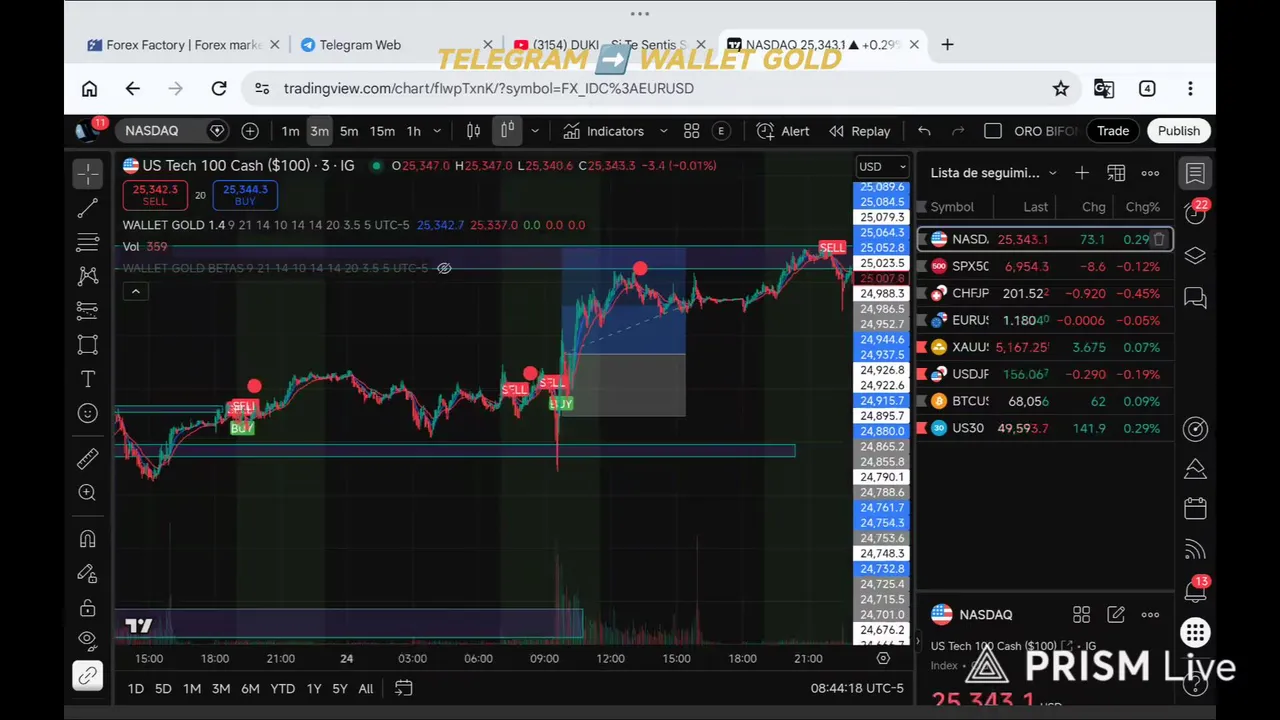Image resolution: width=1280 pixels, height=720 pixels.
Task: Remove NASDAQ row with trash icon
Action: [x=1159, y=240]
